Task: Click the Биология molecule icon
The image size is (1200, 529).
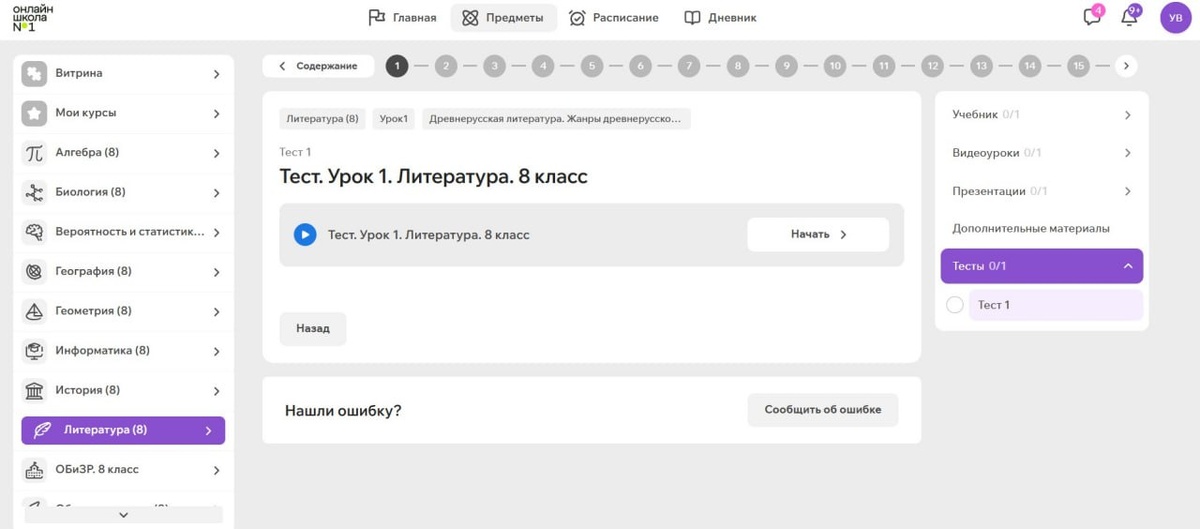Action: point(35,193)
